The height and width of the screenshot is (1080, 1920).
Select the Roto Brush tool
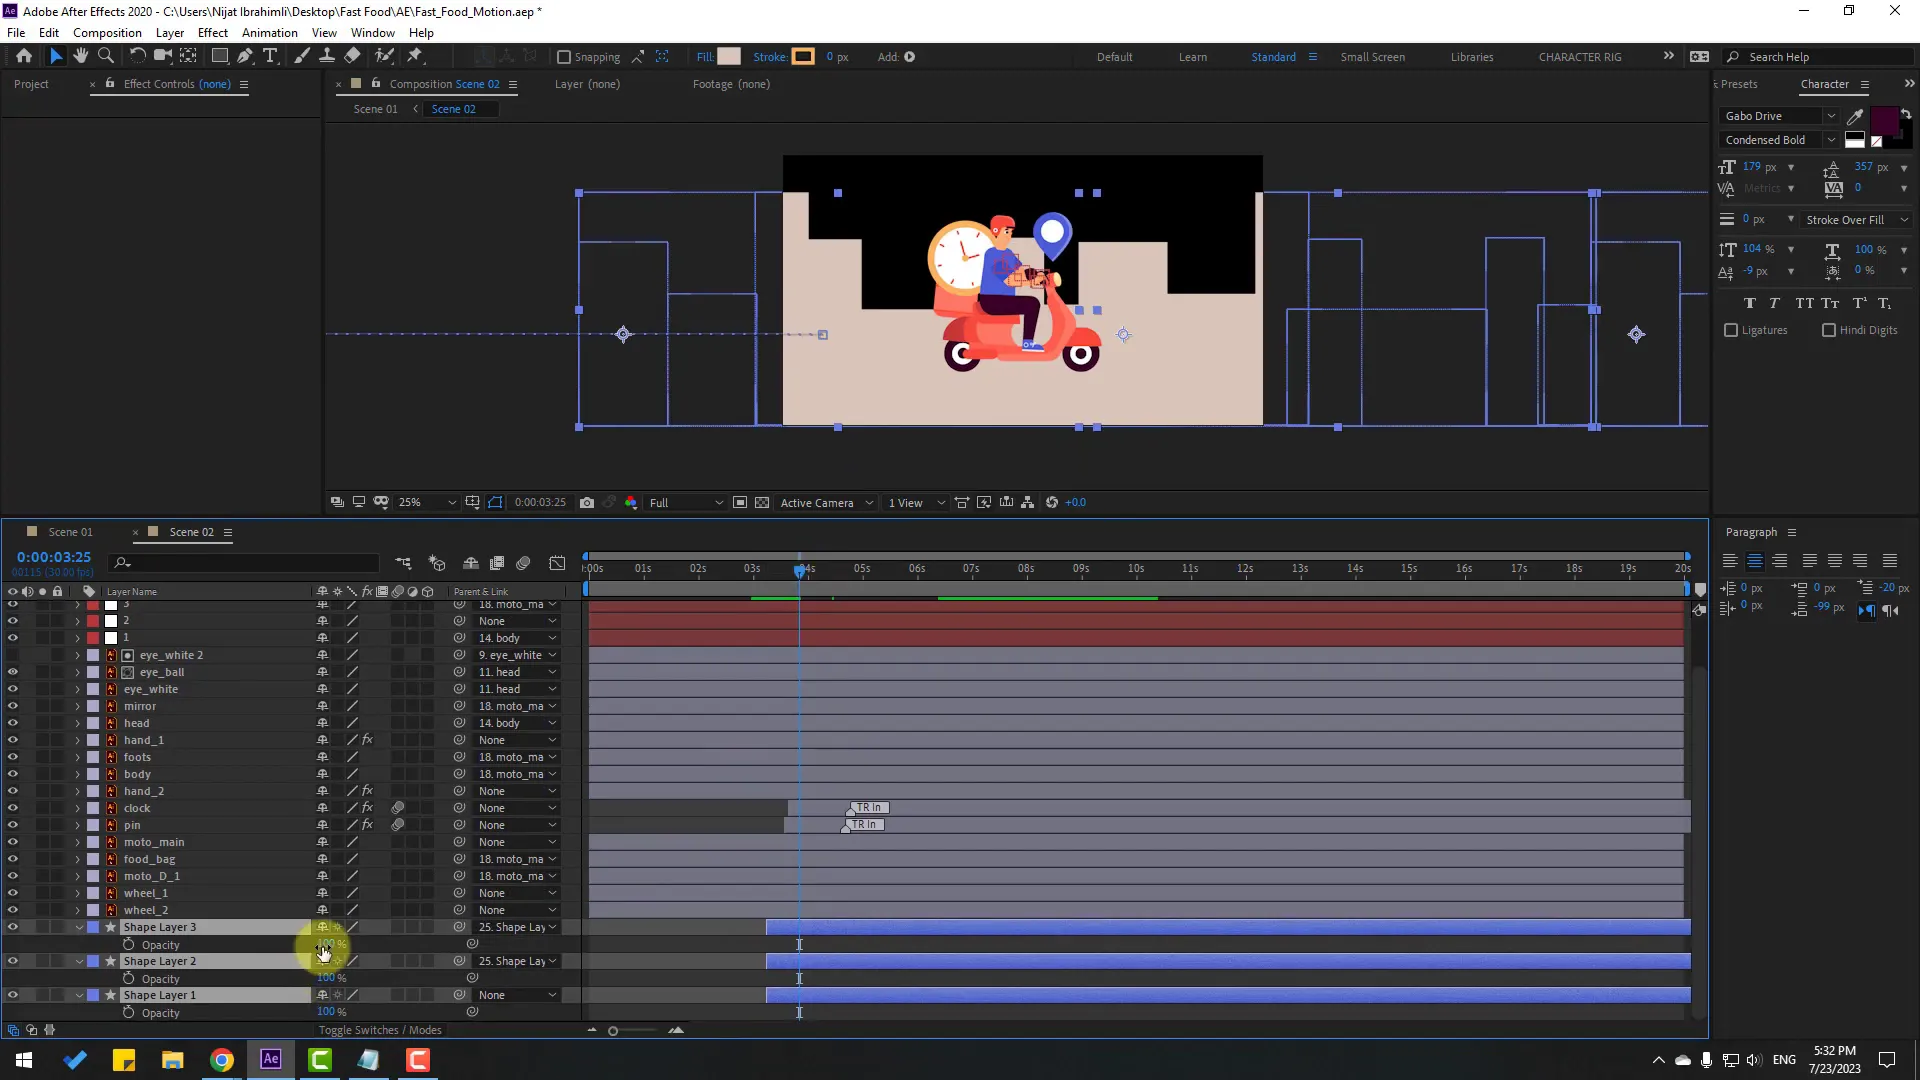click(x=385, y=57)
